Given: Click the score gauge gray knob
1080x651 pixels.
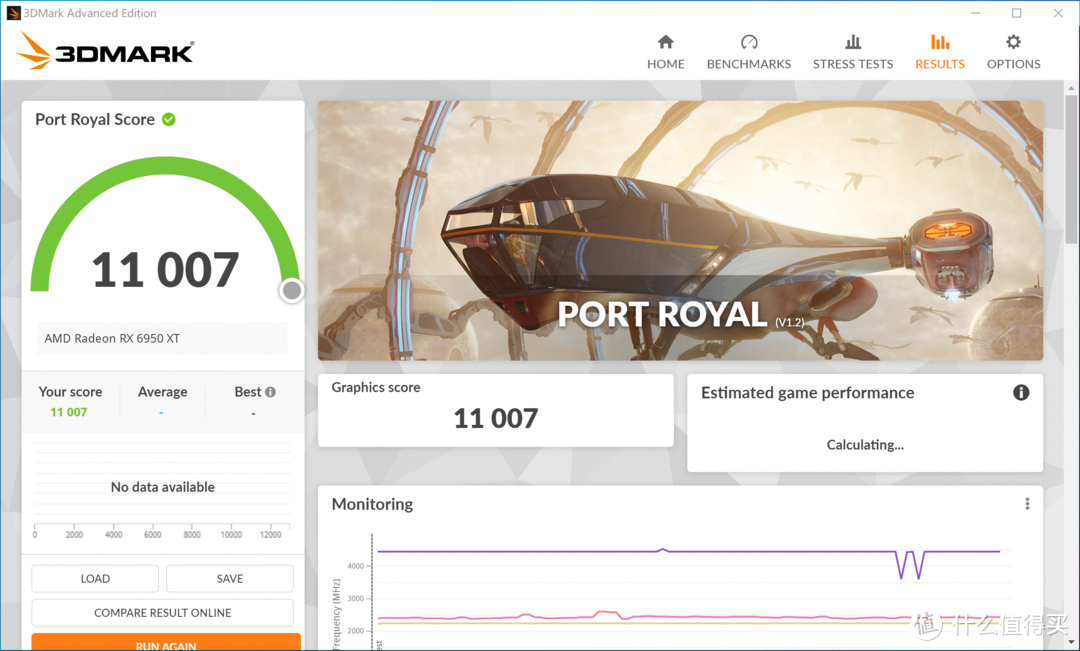Looking at the screenshot, I should [x=292, y=291].
